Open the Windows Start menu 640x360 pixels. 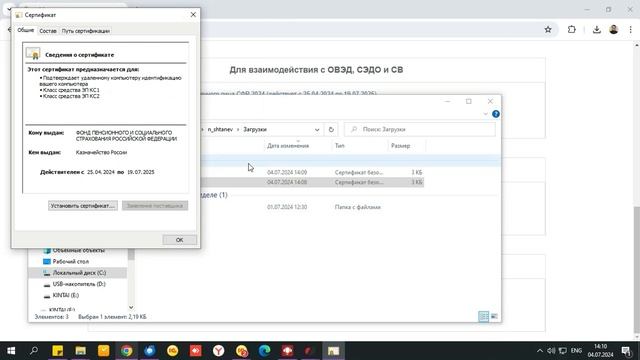coord(11,351)
